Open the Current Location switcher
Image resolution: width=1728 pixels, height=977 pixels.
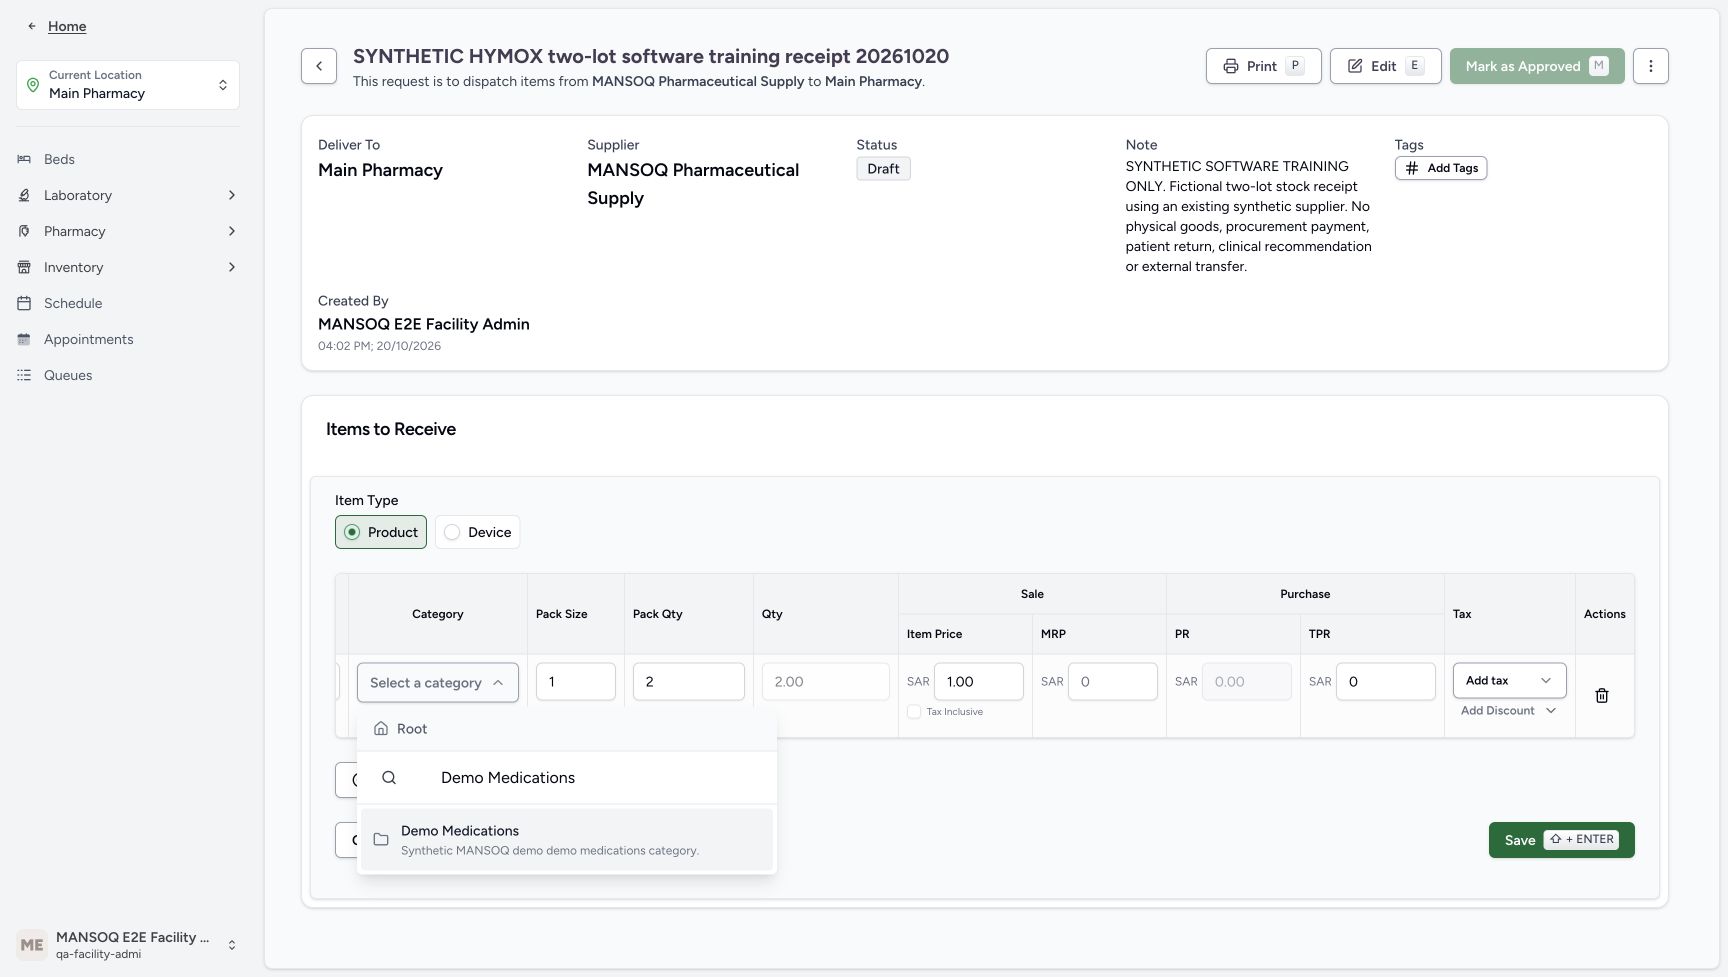click(128, 85)
